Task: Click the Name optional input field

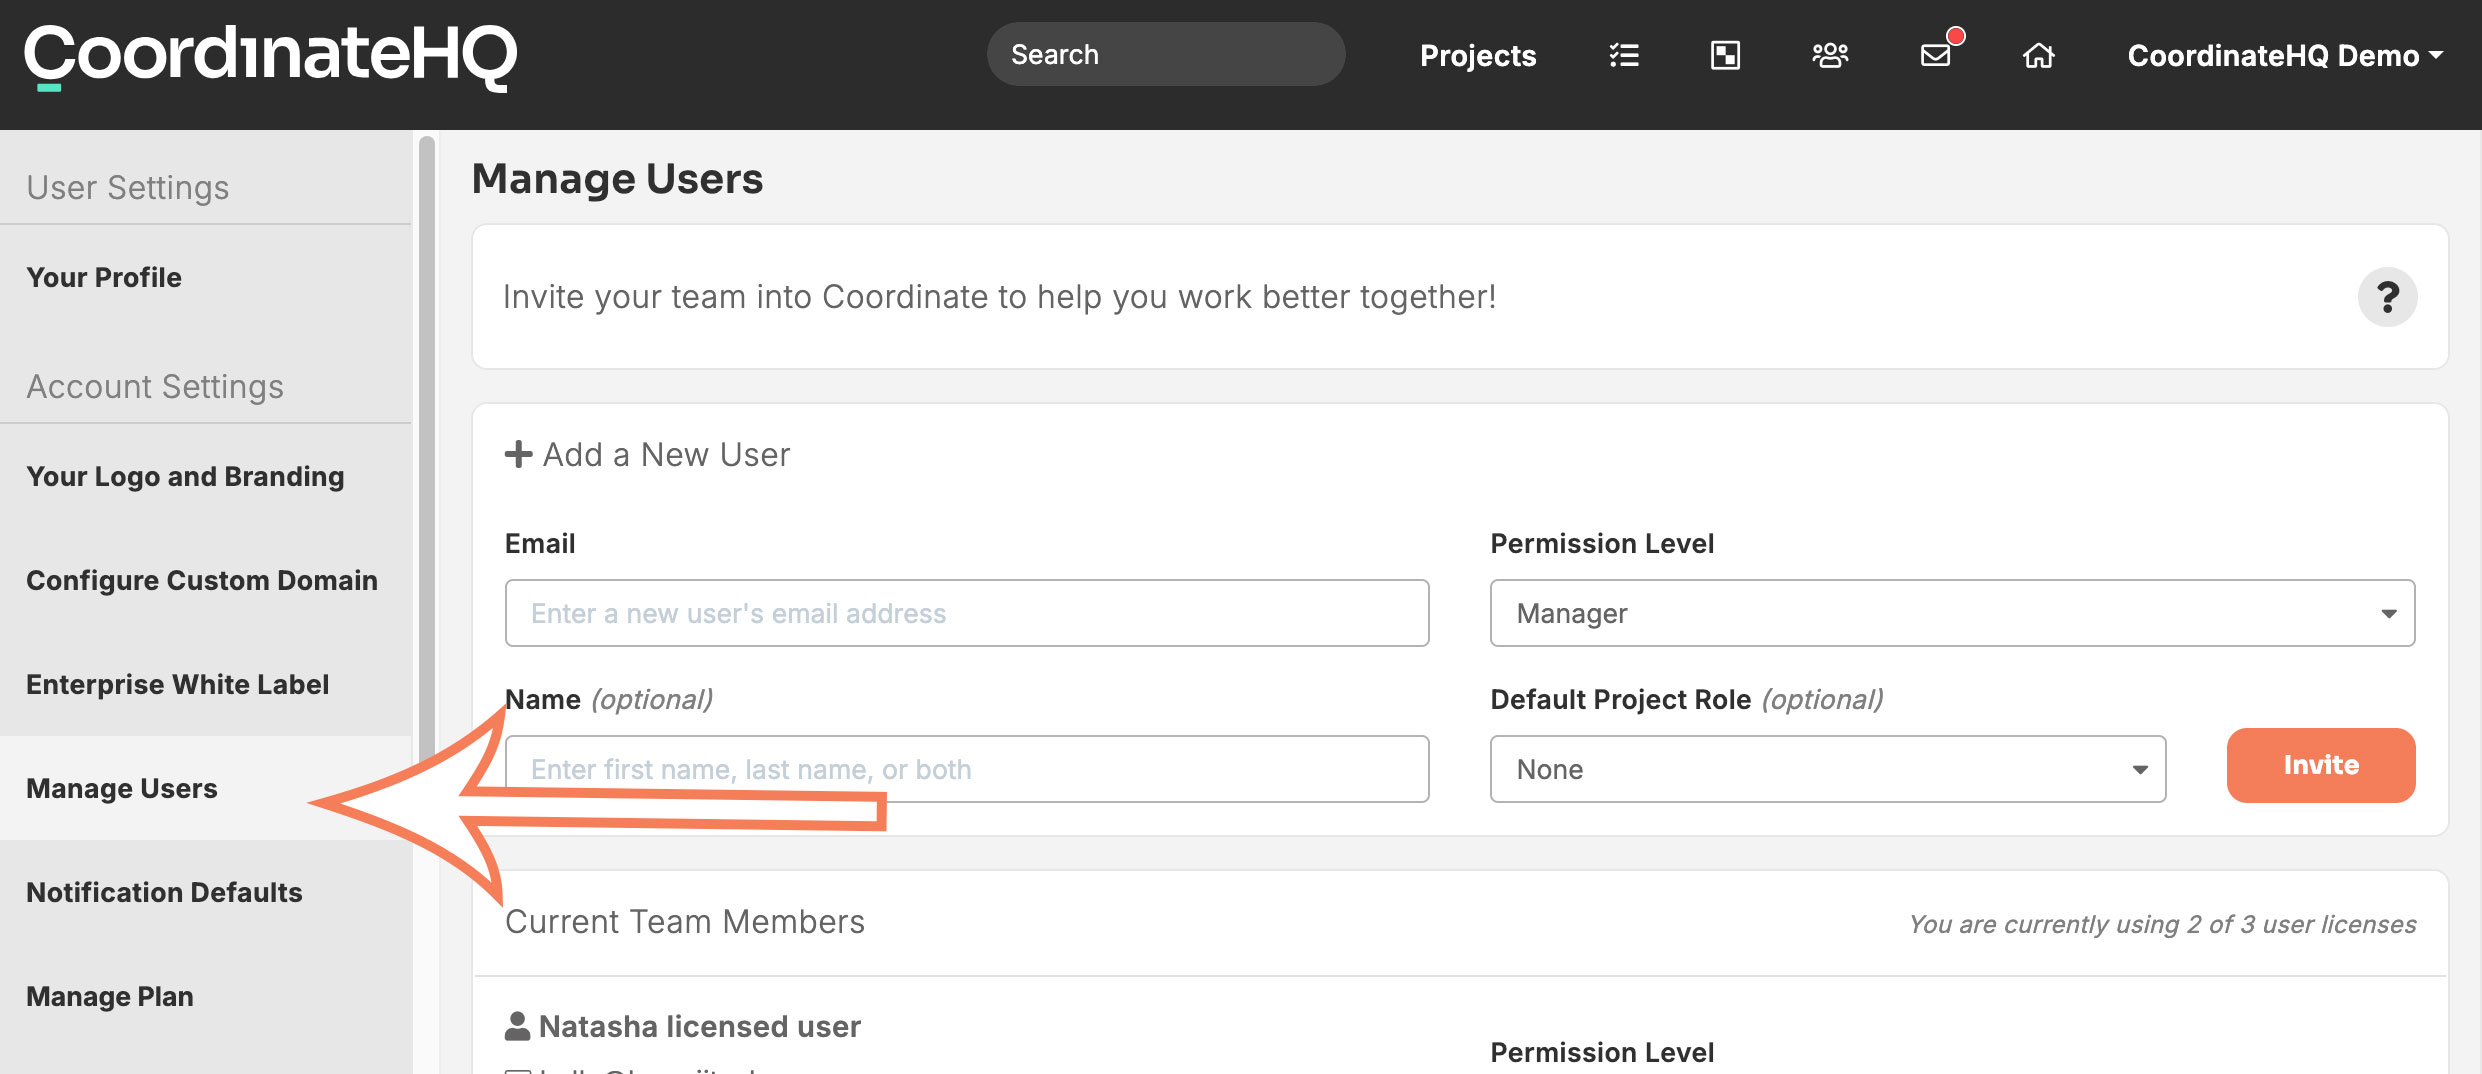Action: [967, 769]
